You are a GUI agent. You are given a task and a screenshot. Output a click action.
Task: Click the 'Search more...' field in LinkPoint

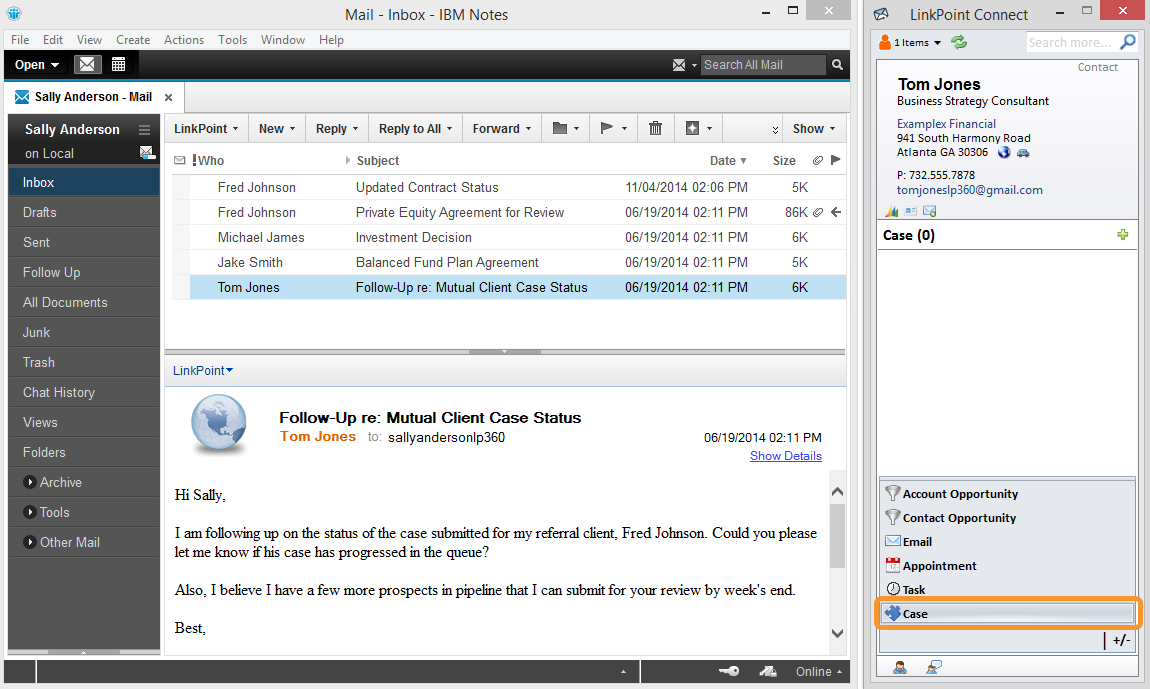1072,43
